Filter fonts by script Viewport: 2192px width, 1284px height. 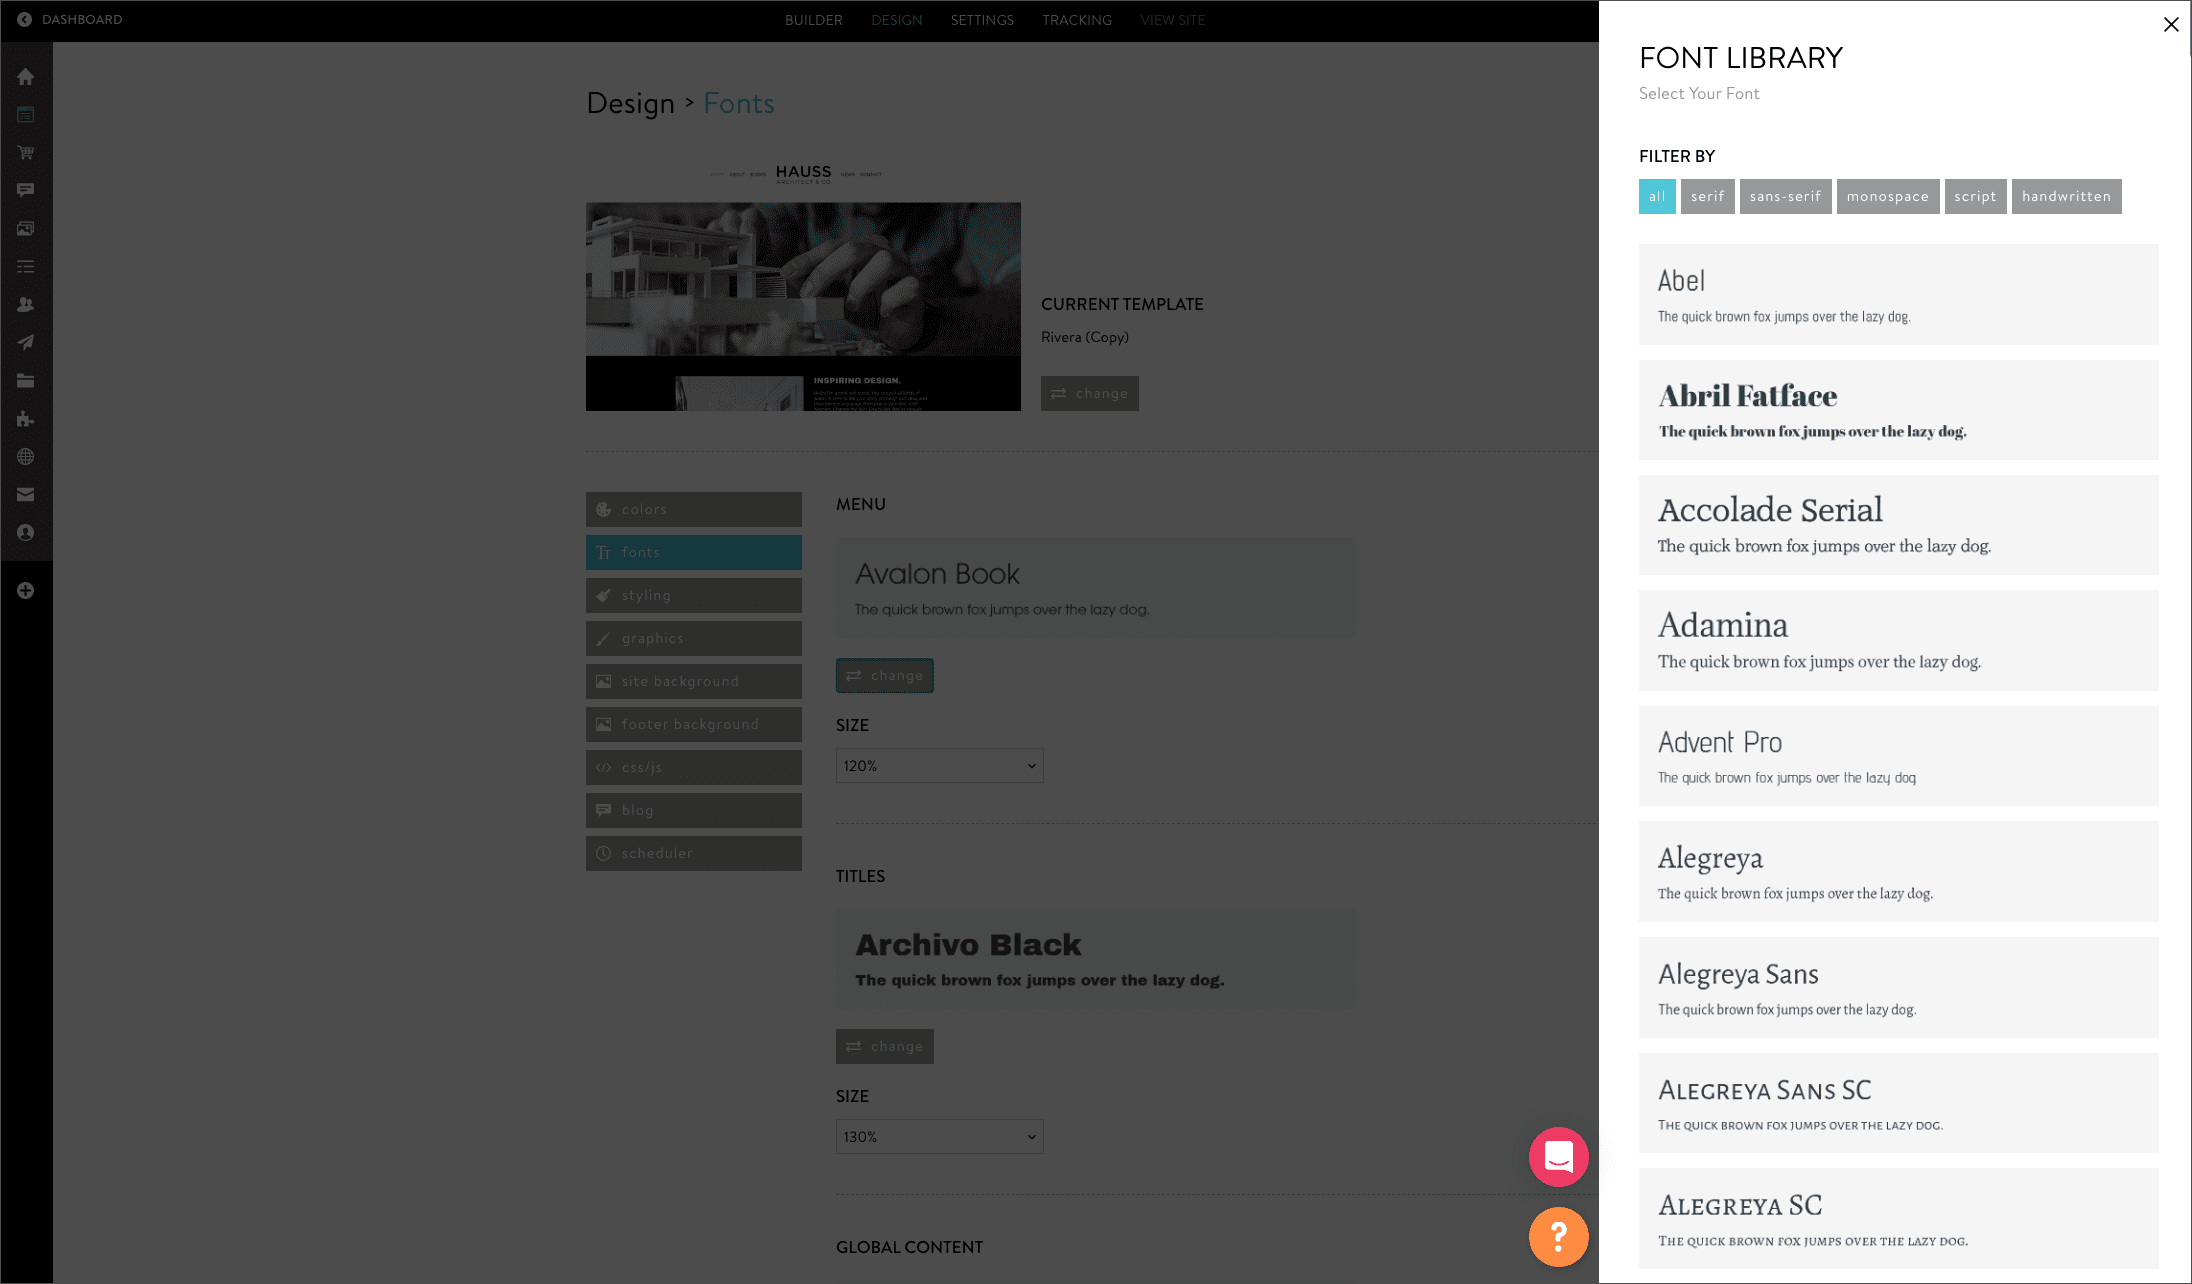point(1975,196)
